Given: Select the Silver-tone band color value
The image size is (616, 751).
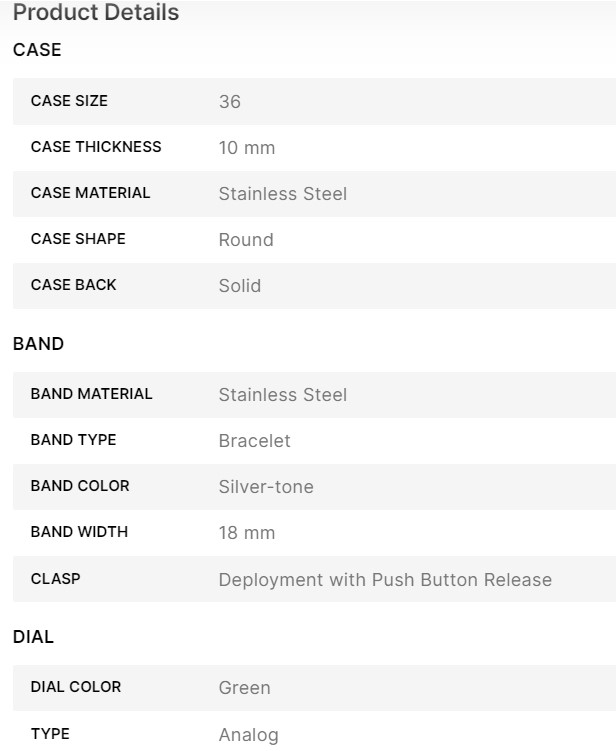Looking at the screenshot, I should coord(266,487).
